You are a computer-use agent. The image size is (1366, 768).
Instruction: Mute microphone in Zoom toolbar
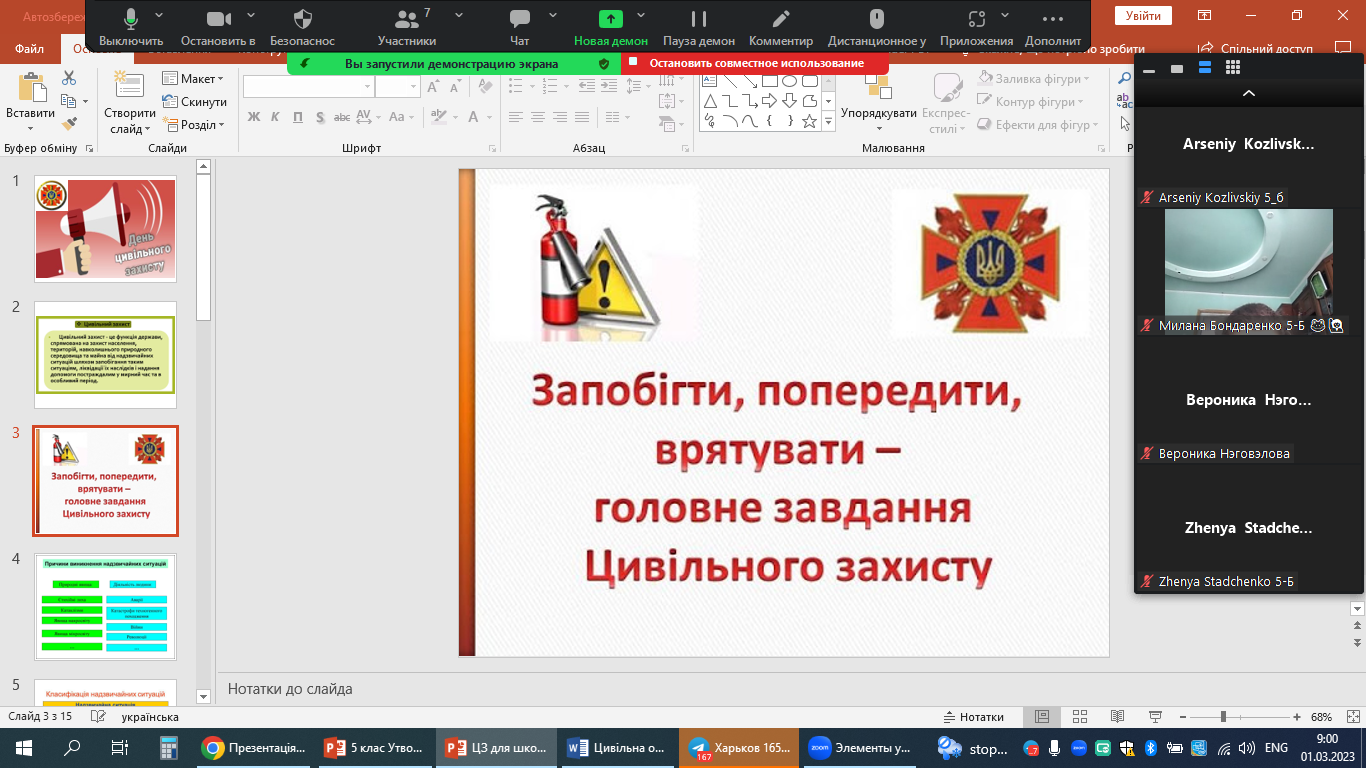131,26
